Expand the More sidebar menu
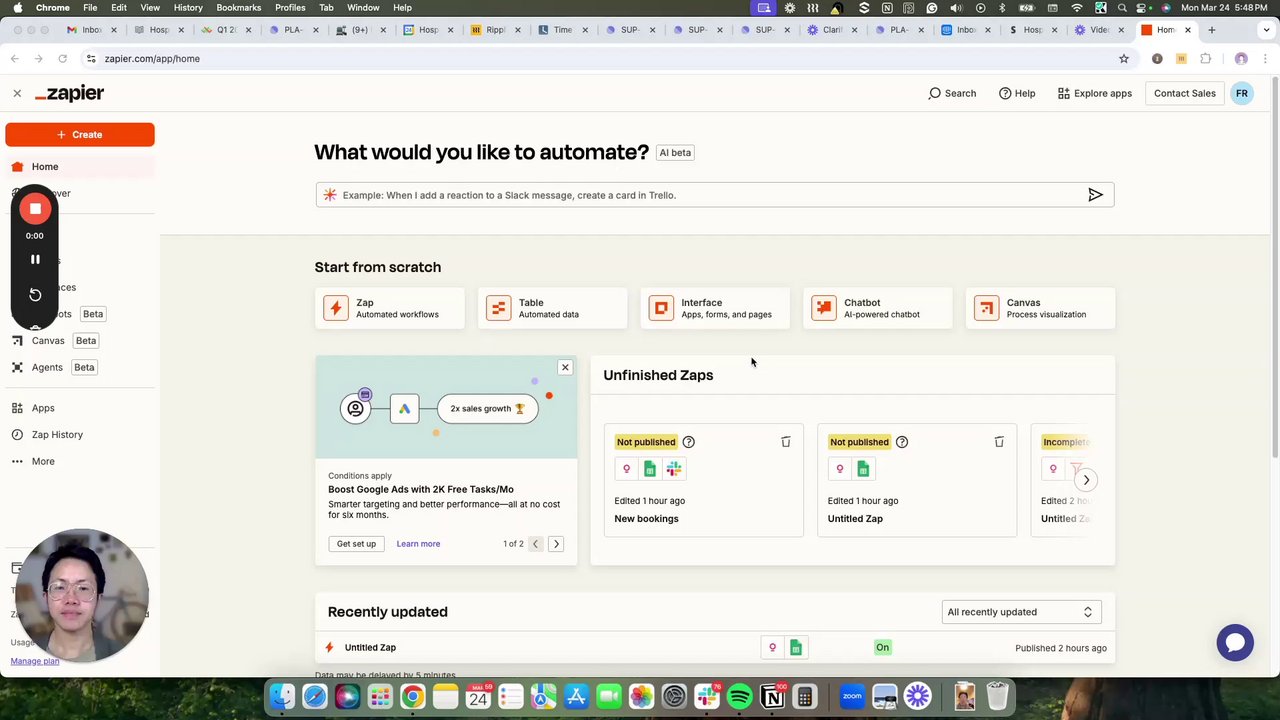This screenshot has width=1280, height=720. pyautogui.click(x=43, y=461)
